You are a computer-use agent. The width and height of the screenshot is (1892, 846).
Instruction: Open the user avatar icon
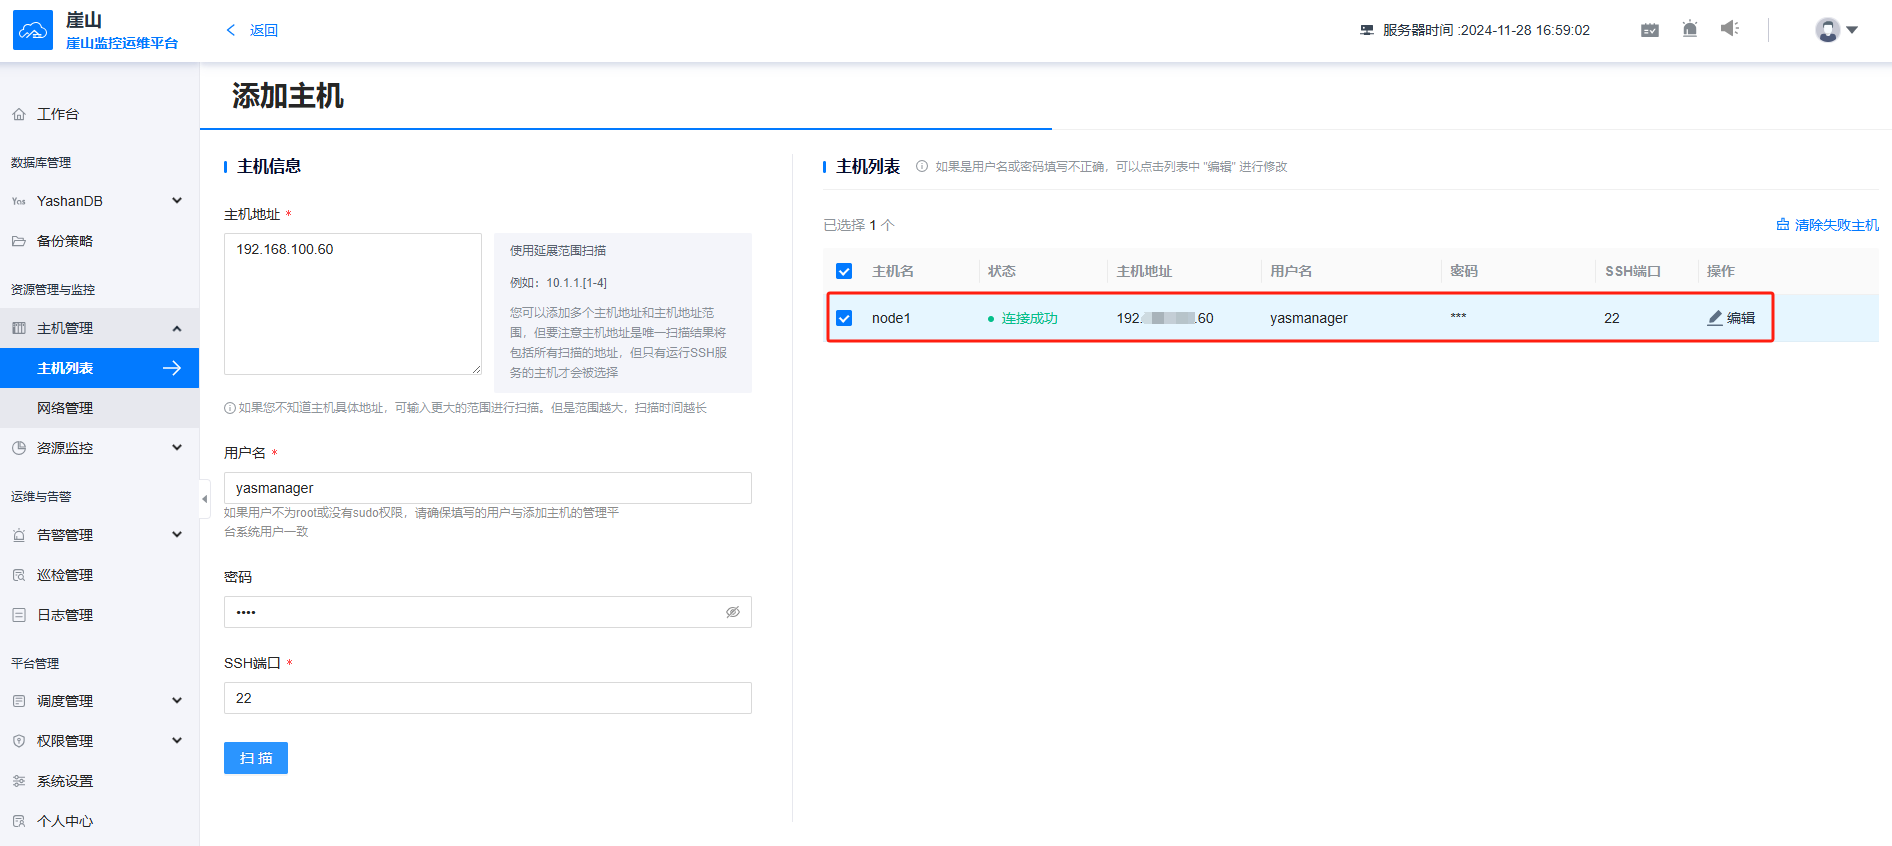click(1828, 30)
